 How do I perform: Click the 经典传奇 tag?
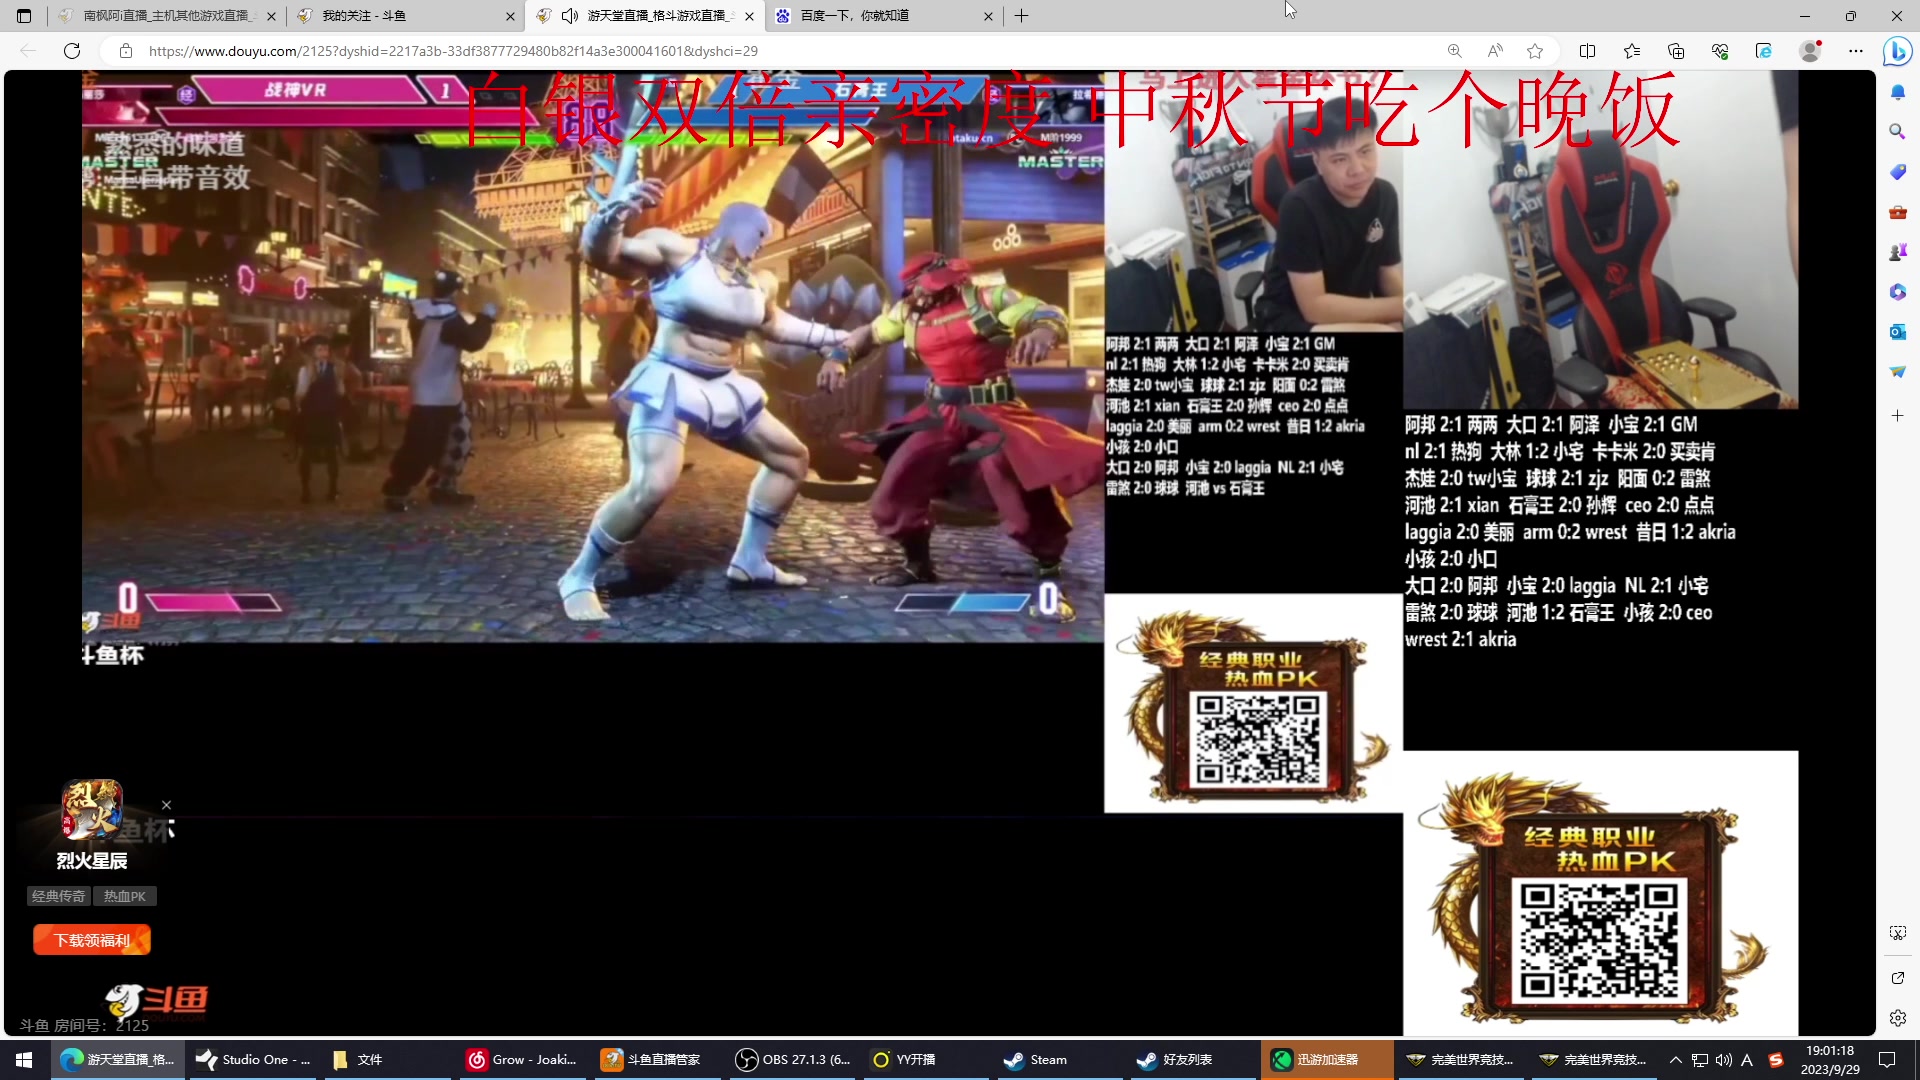tap(59, 896)
